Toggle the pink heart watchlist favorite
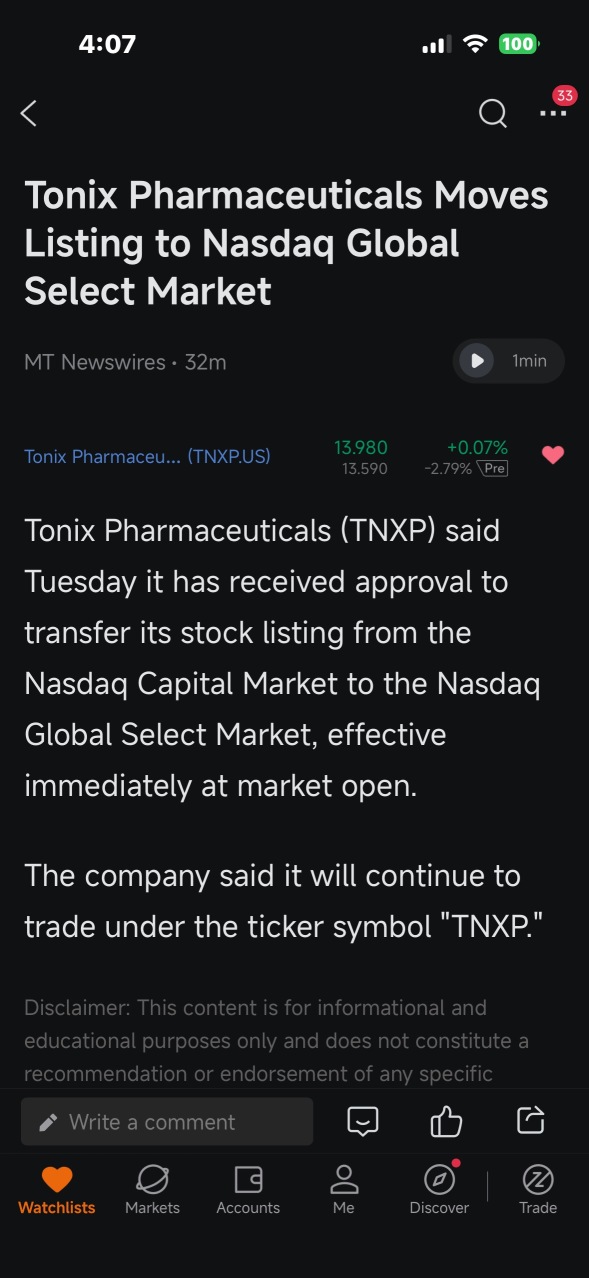This screenshot has width=589, height=1278. pyautogui.click(x=553, y=456)
